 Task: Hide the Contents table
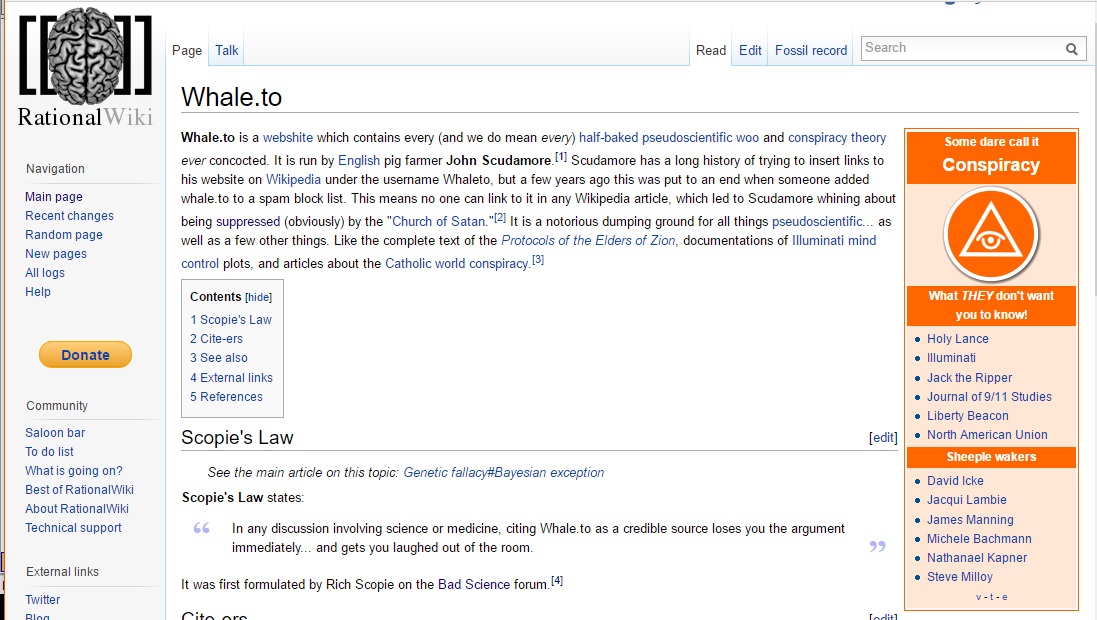(x=258, y=297)
